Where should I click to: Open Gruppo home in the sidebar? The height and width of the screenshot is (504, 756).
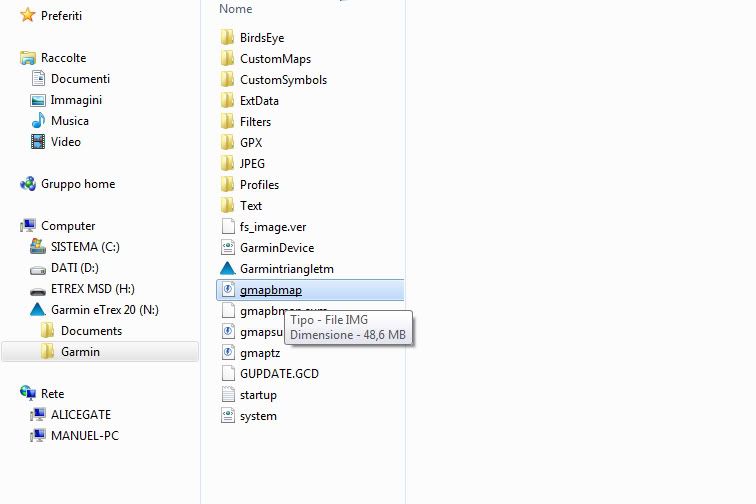pyautogui.click(x=78, y=184)
